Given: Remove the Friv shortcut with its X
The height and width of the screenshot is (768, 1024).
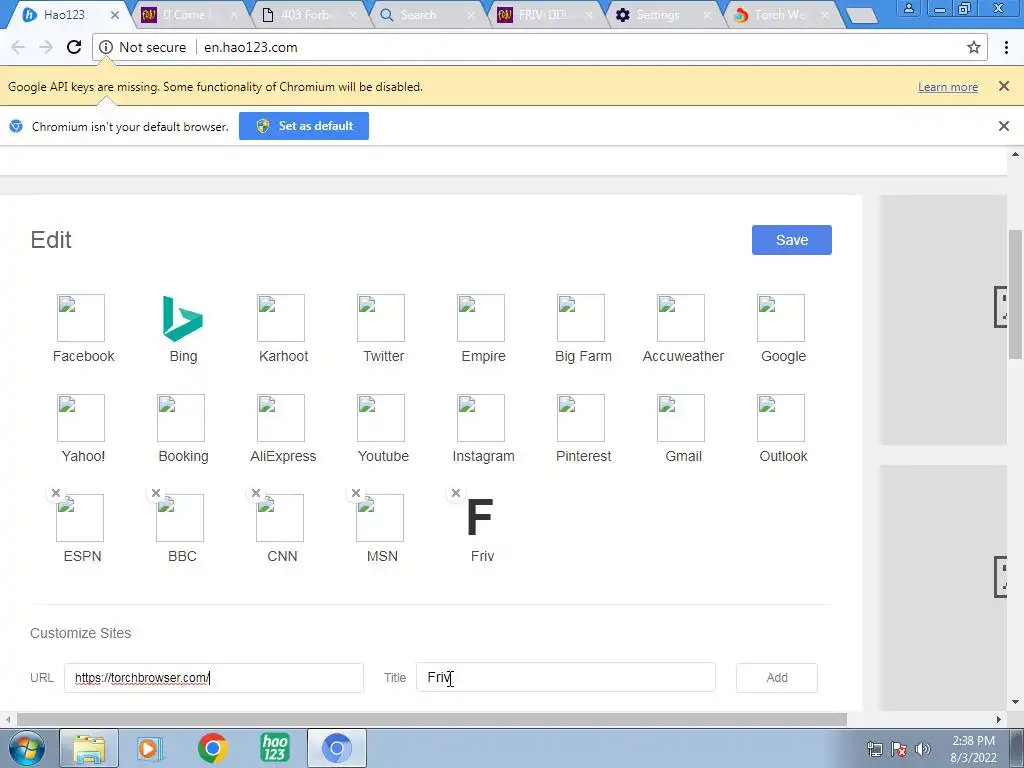Looking at the screenshot, I should (456, 493).
